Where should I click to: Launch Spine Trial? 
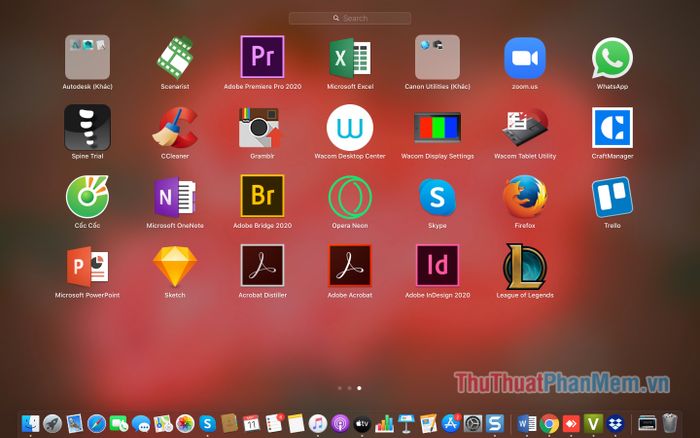coord(88,127)
